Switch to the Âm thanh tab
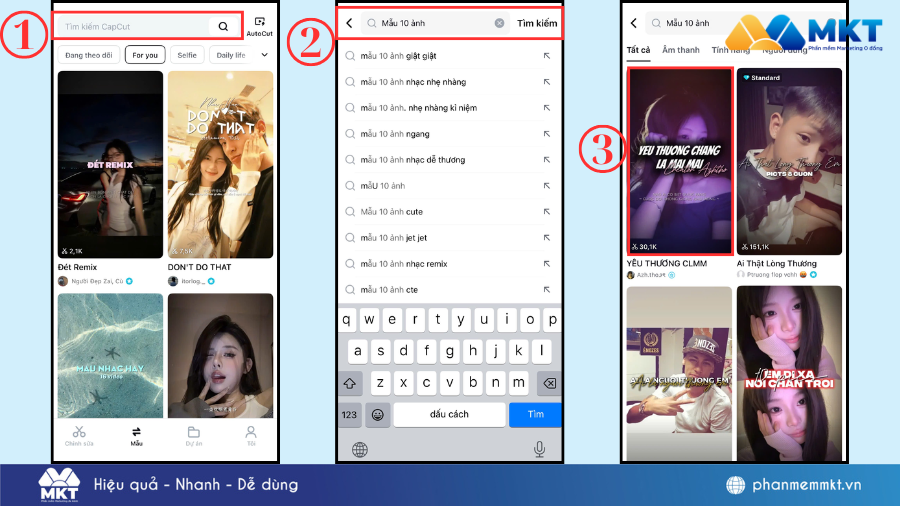The height and width of the screenshot is (506, 900). 681,50
